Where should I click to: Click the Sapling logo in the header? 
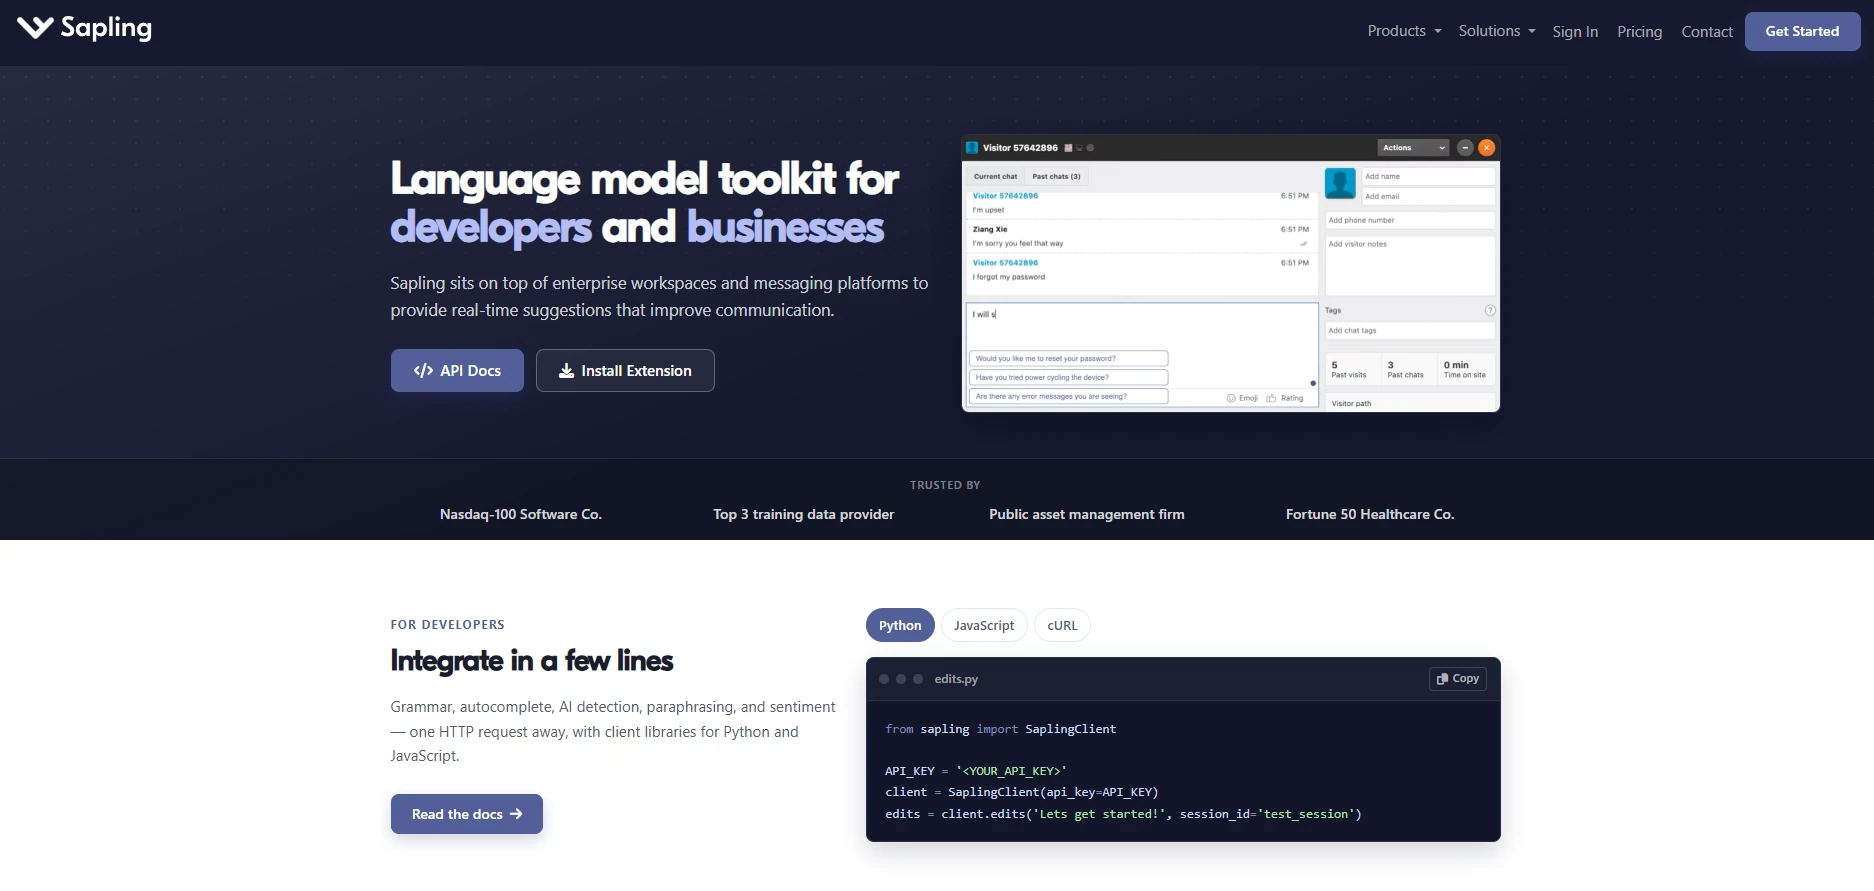tap(85, 28)
